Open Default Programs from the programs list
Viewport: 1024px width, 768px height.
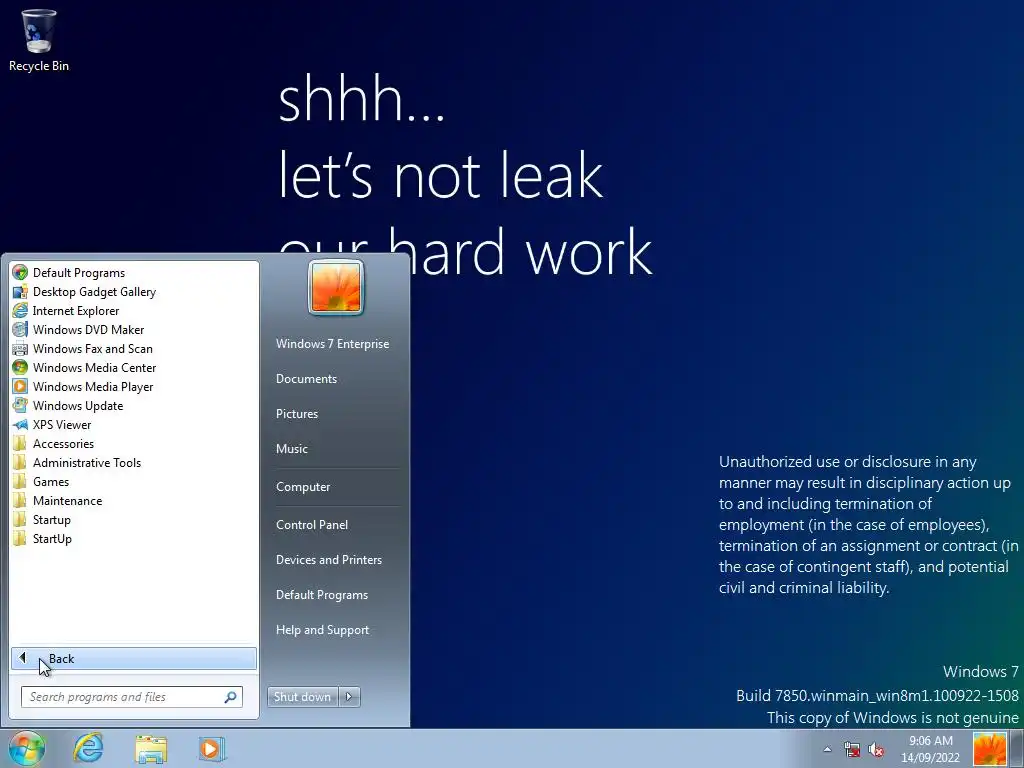pyautogui.click(x=134, y=273)
